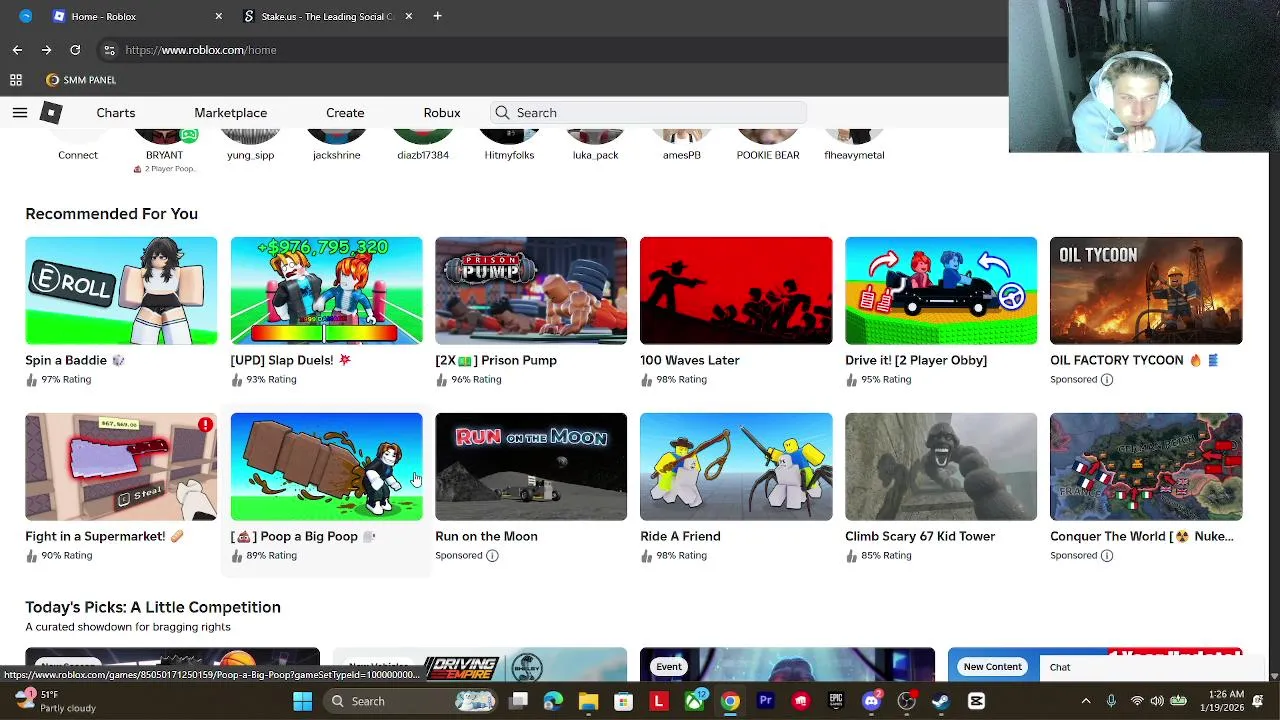Open the Spin a Baddie game thumbnail
The width and height of the screenshot is (1280, 720).
tap(121, 290)
